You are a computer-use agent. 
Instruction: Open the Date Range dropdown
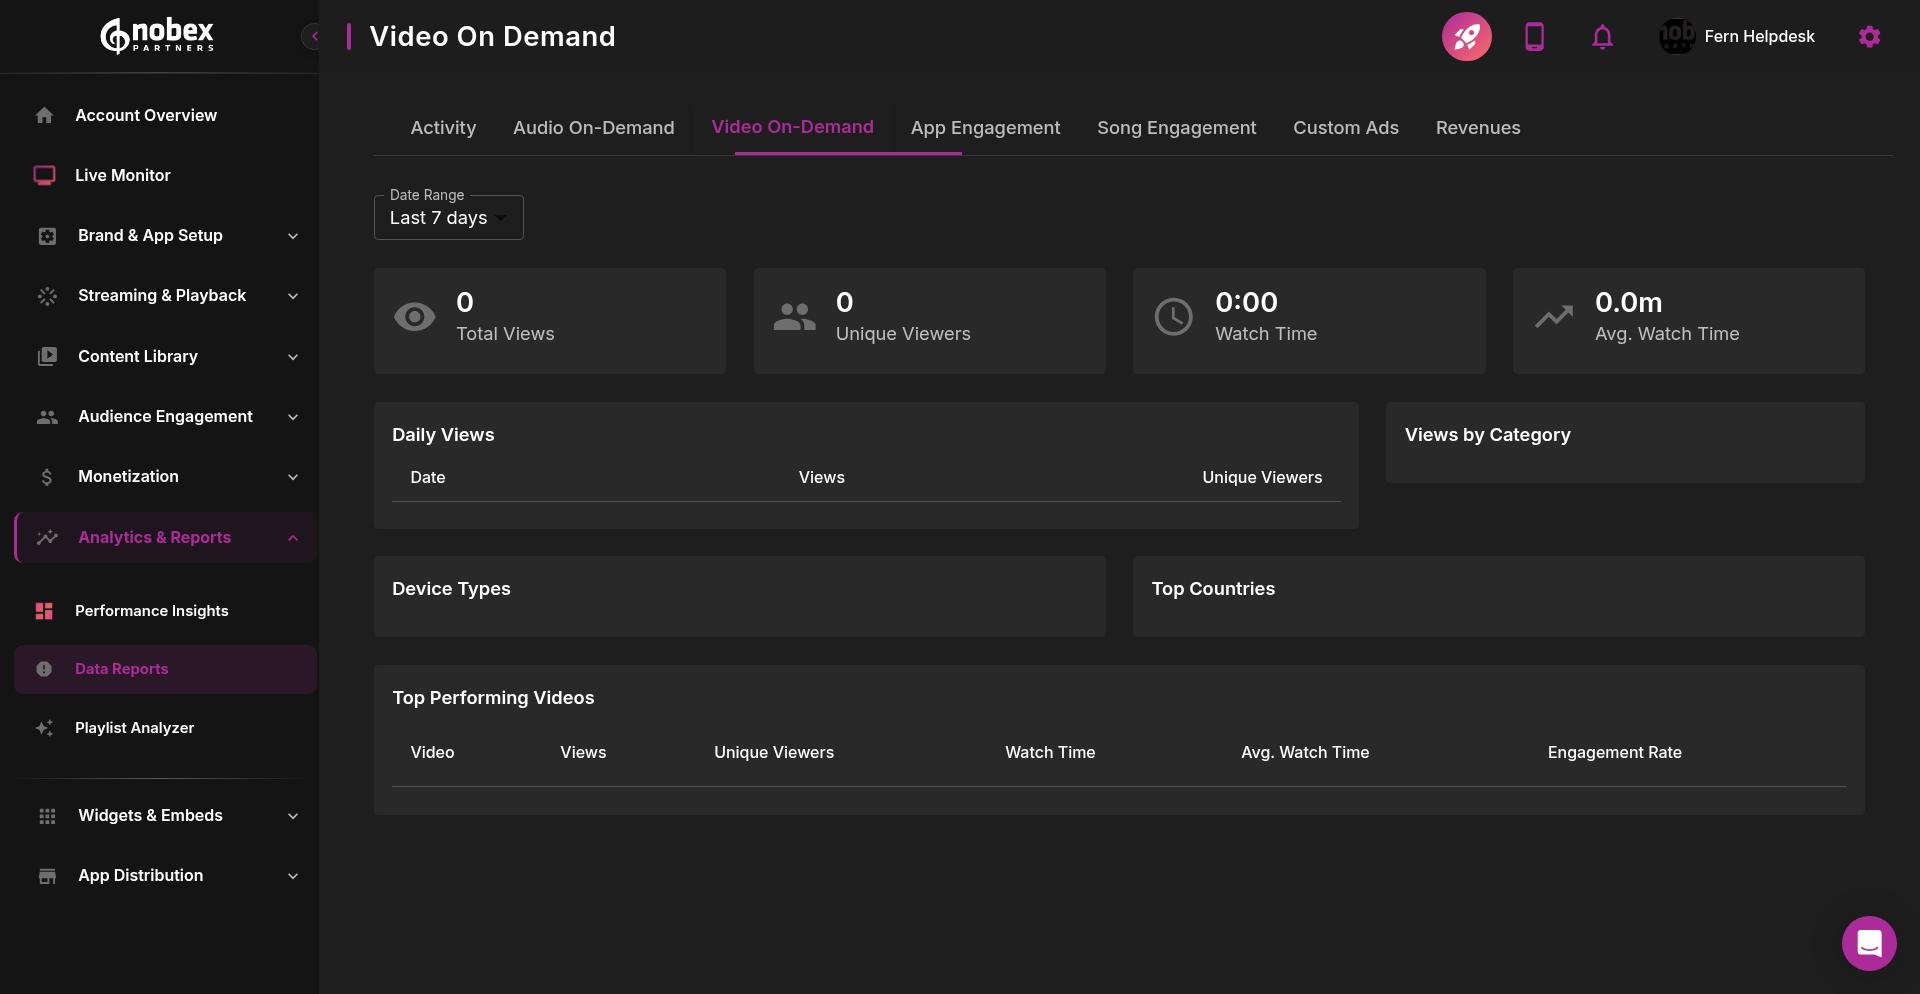[x=447, y=217]
